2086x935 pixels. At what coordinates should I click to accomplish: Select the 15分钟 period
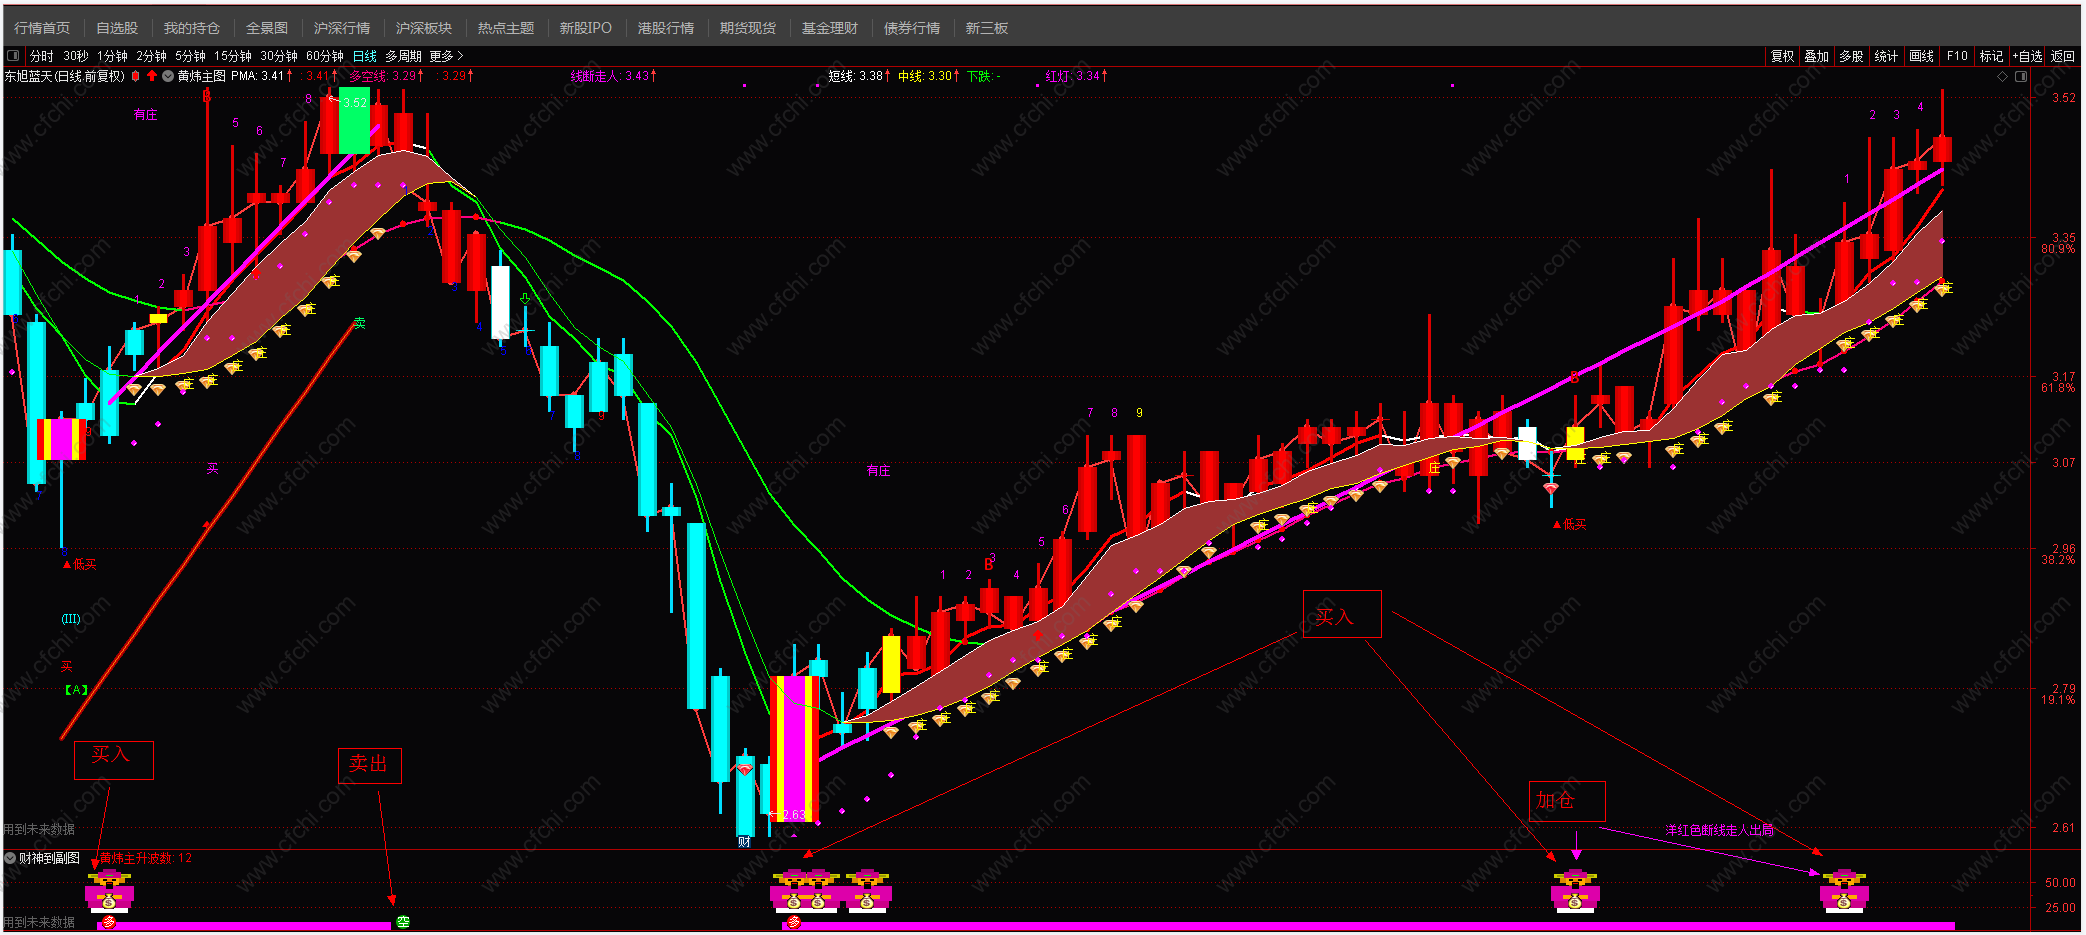pyautogui.click(x=233, y=56)
